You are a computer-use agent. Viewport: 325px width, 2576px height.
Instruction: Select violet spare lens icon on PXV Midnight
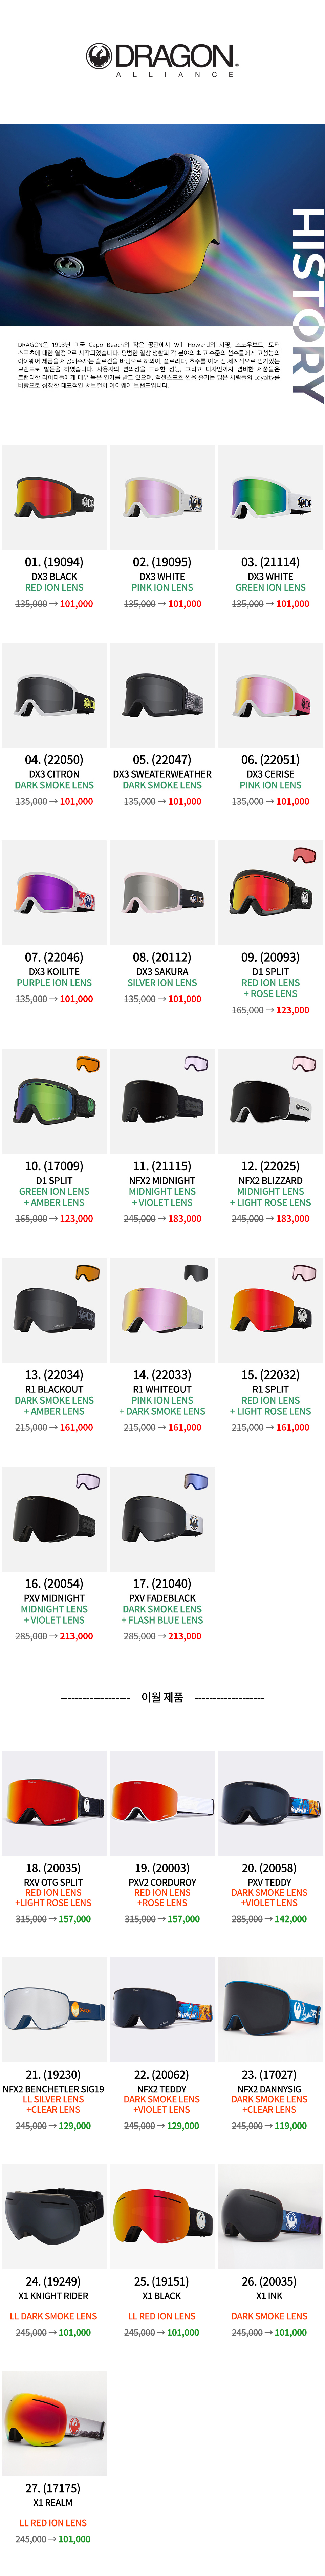click(x=88, y=1482)
